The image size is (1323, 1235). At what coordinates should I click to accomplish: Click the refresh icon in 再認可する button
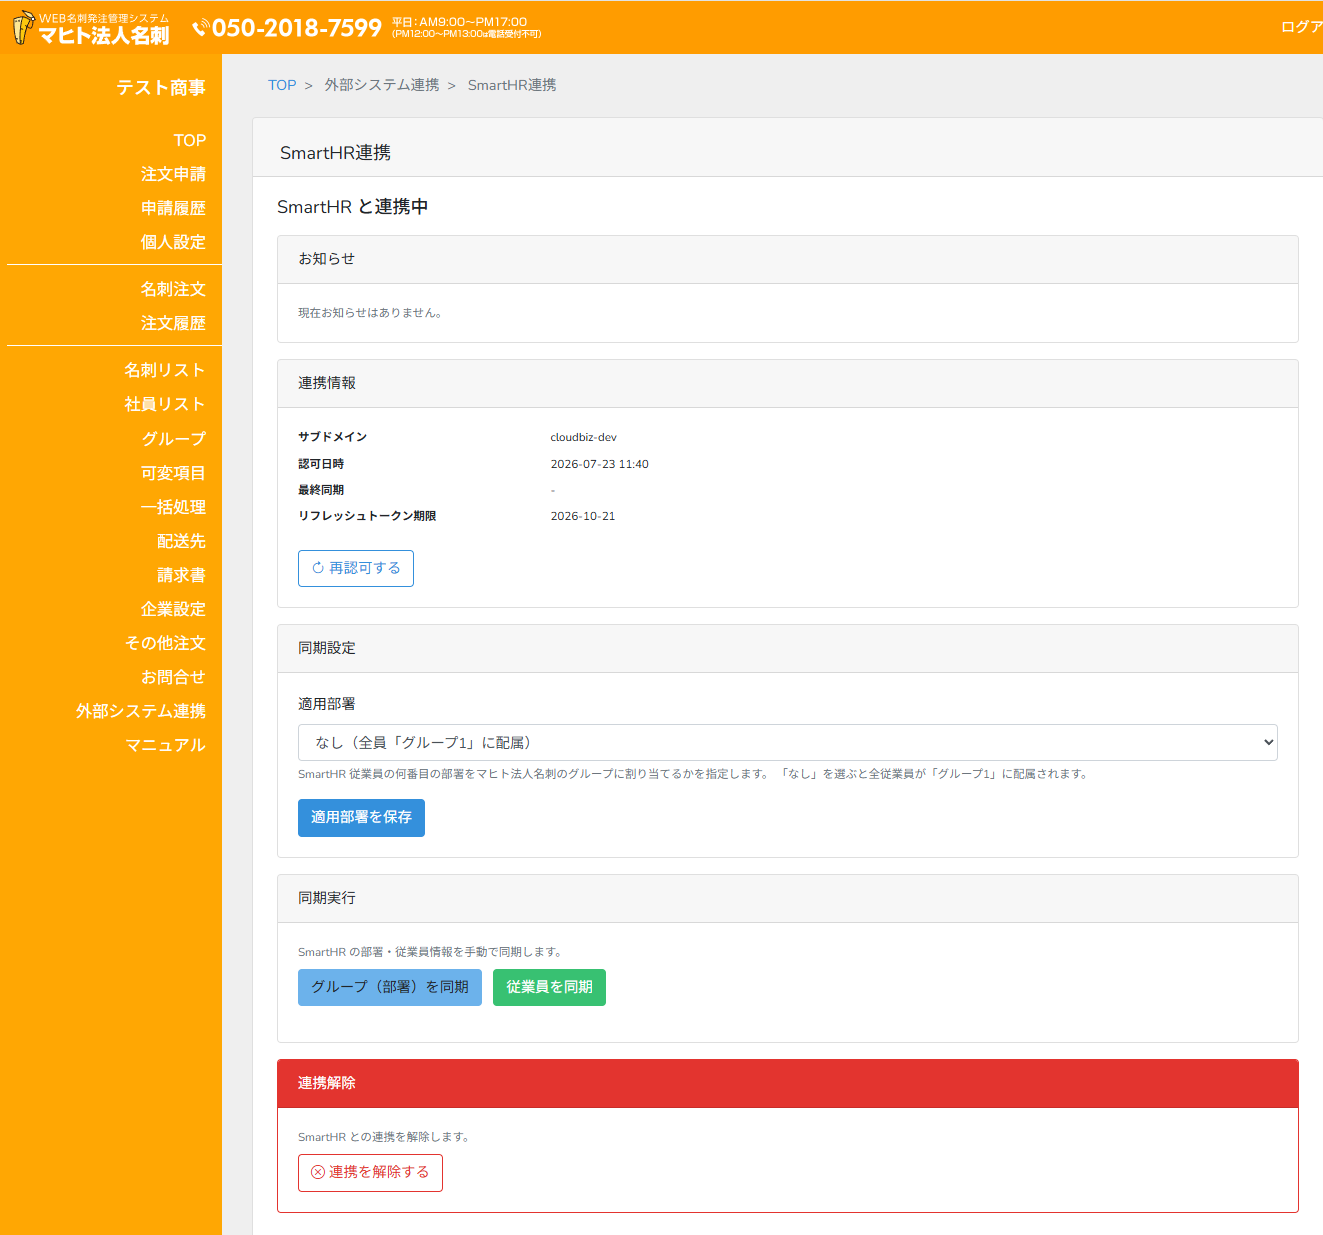click(x=318, y=568)
